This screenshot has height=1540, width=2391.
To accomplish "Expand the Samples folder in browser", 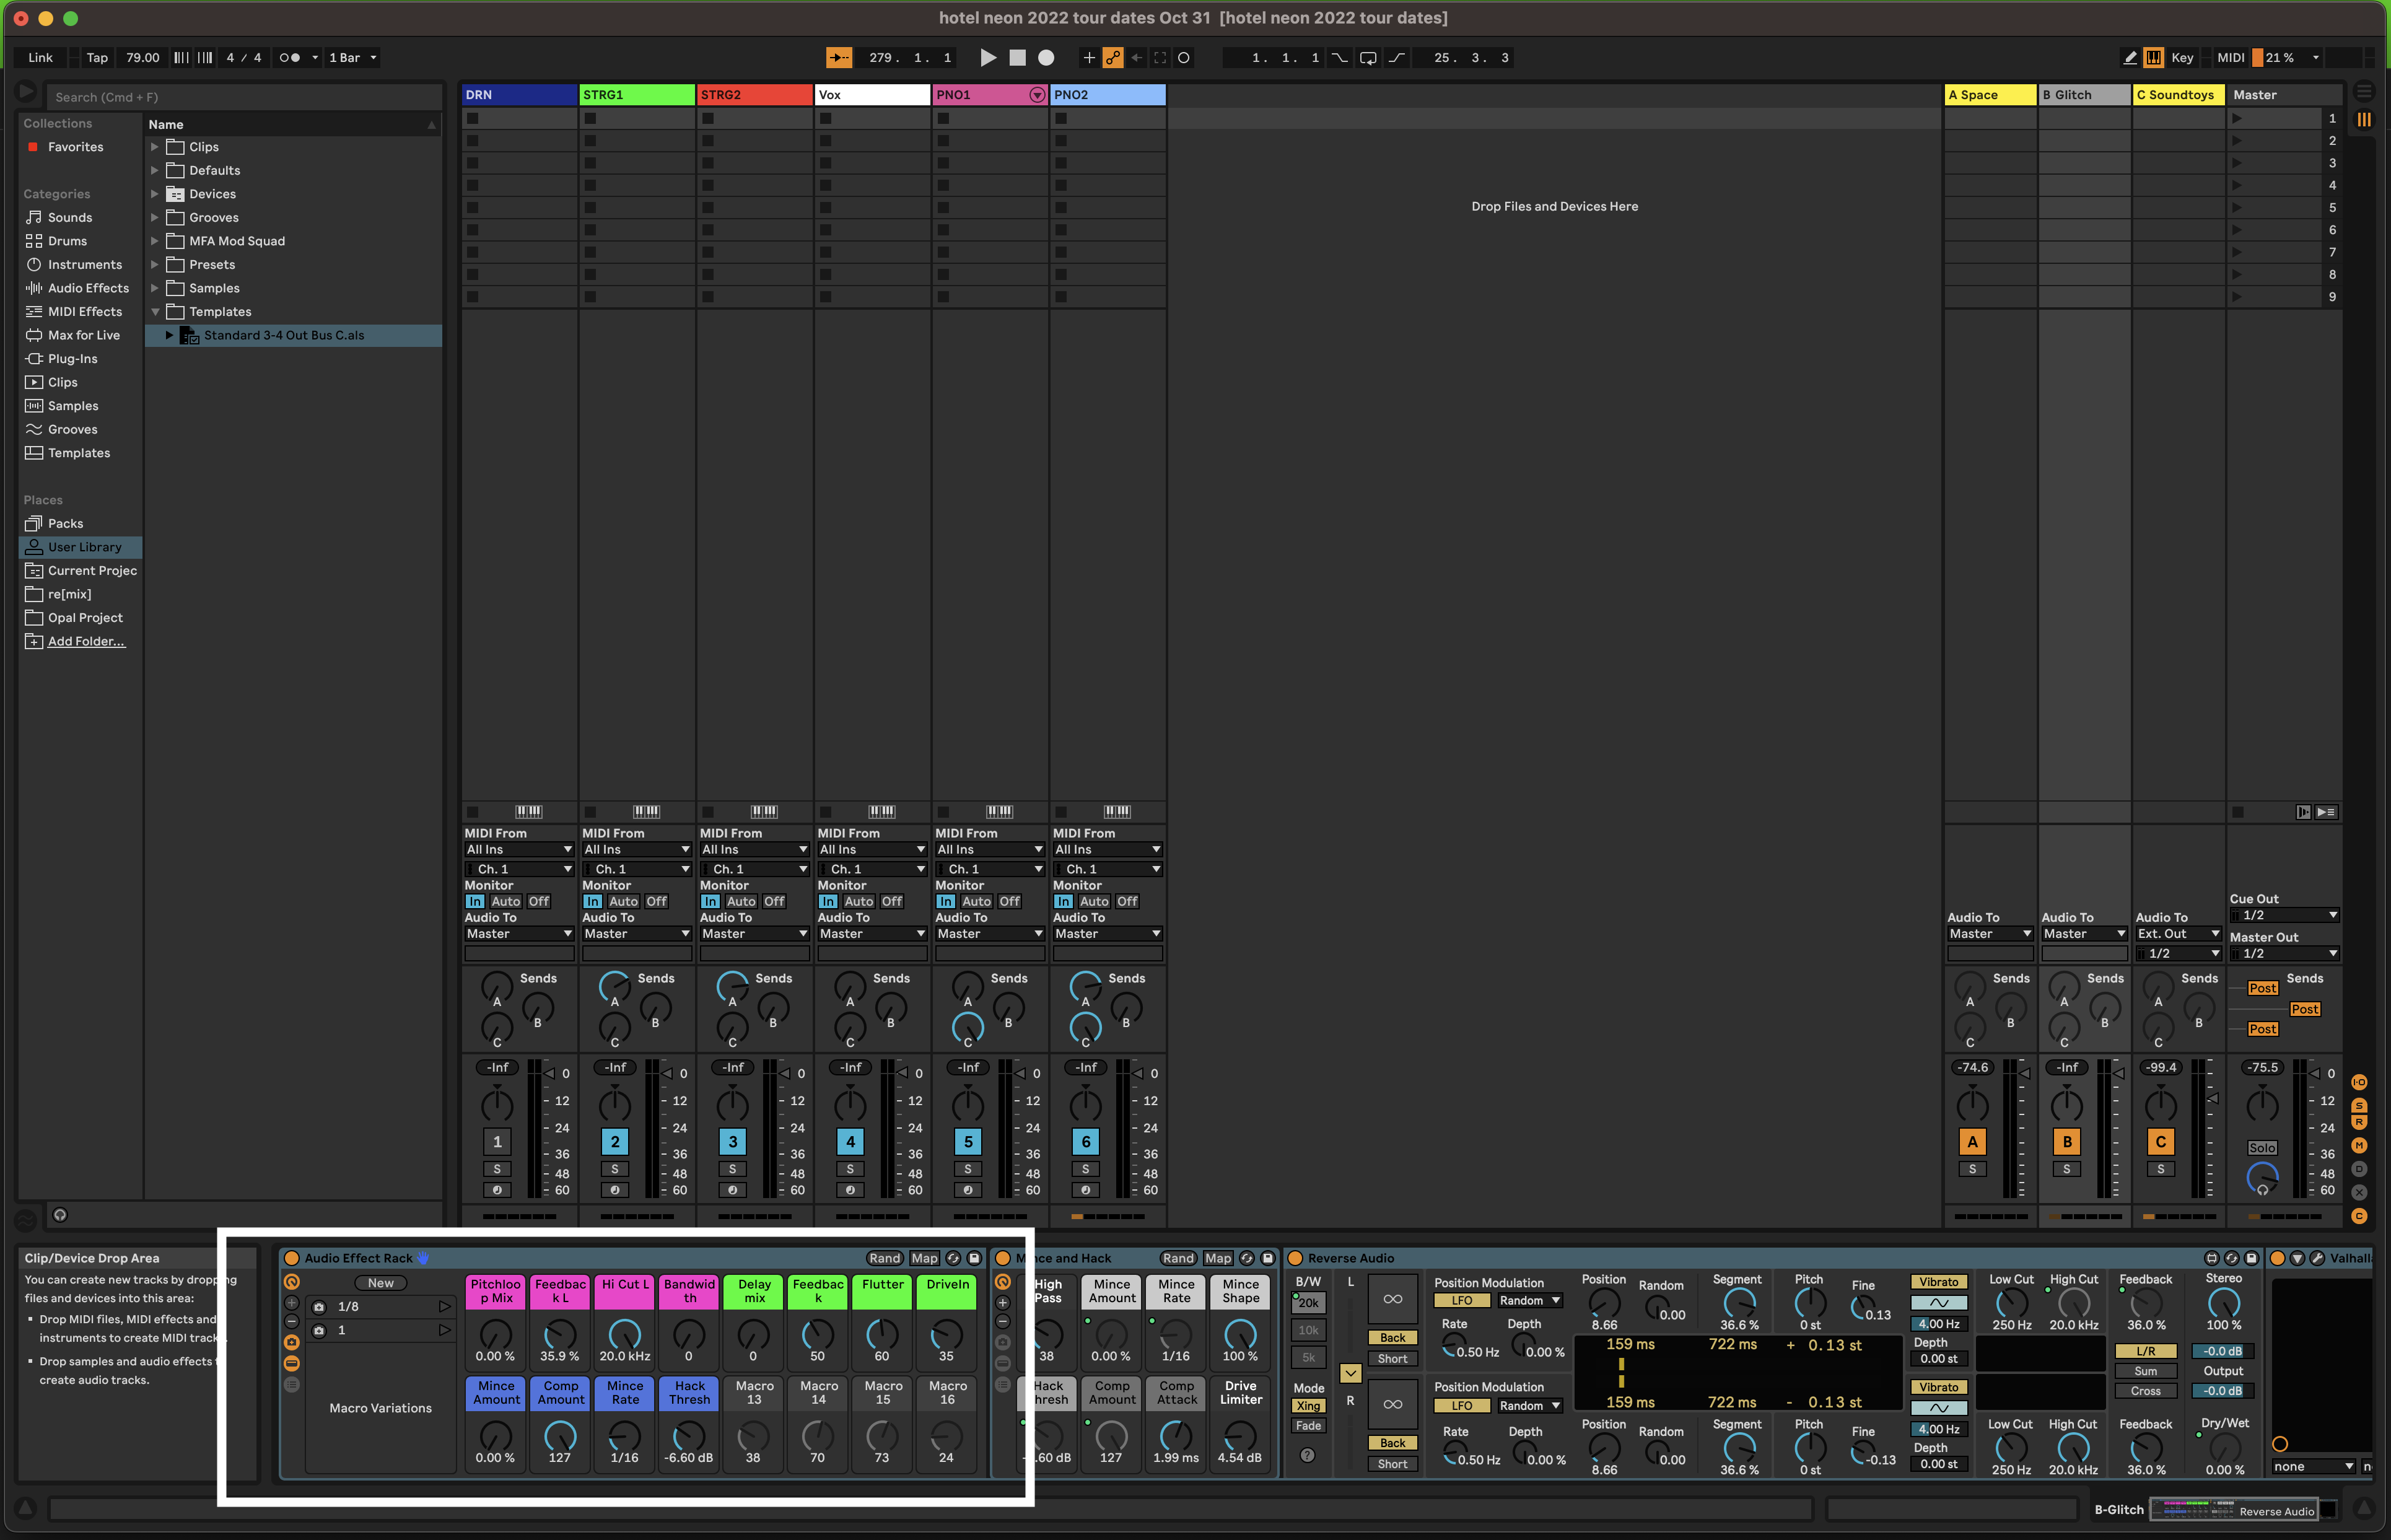I will click(x=155, y=288).
